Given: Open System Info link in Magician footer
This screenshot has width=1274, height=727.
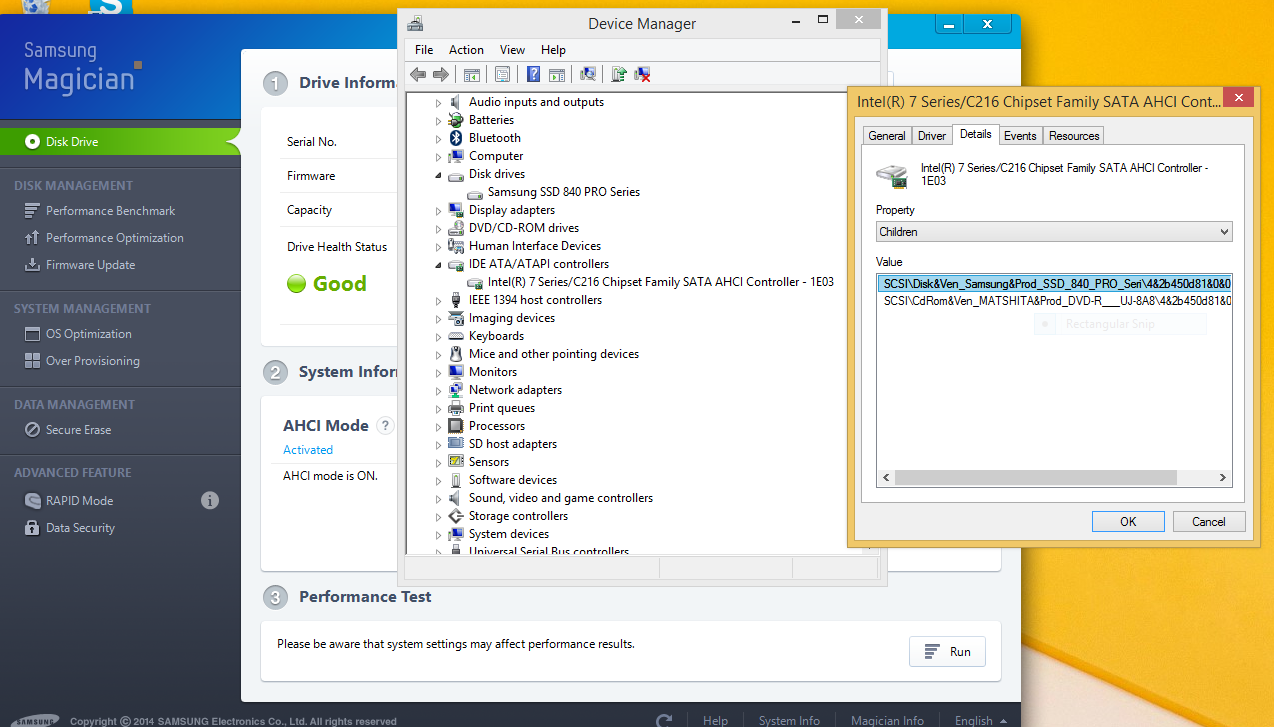Looking at the screenshot, I should pos(789,720).
